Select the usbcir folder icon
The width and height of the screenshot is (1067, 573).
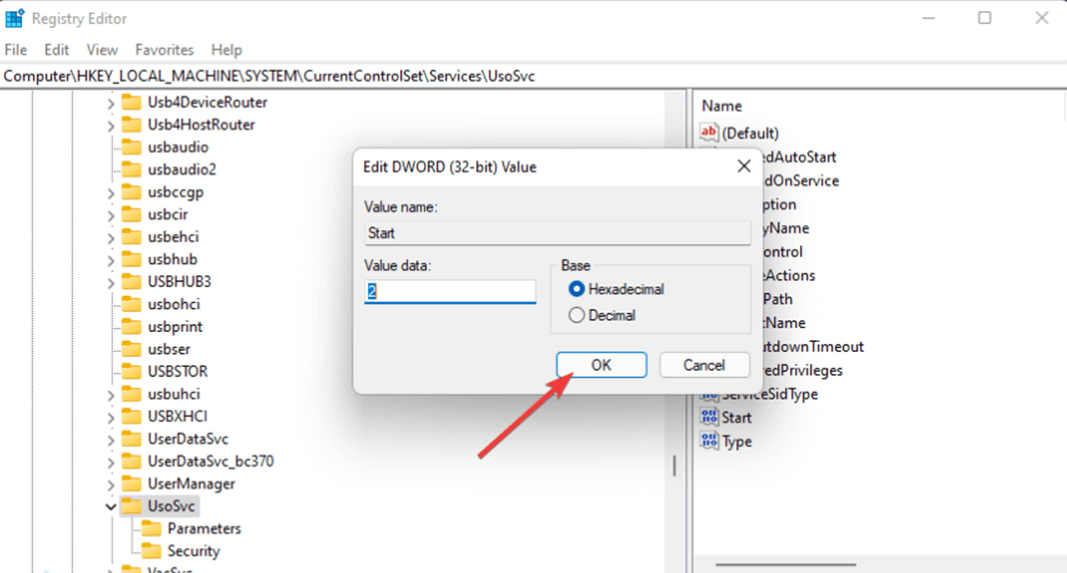point(131,214)
